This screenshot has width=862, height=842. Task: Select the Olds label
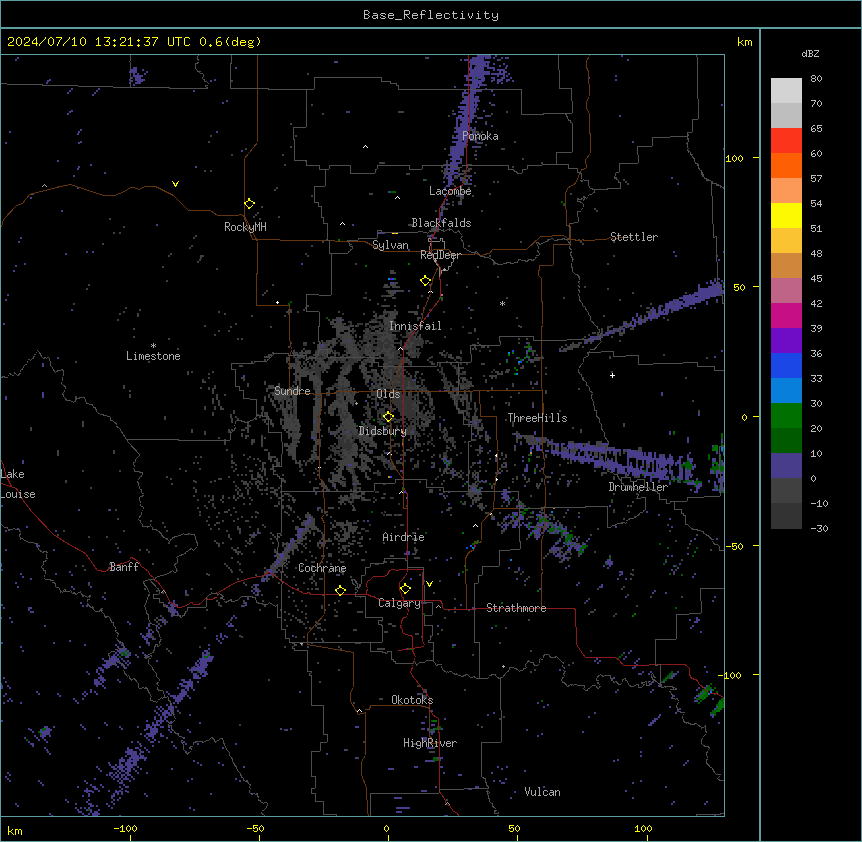click(x=388, y=394)
